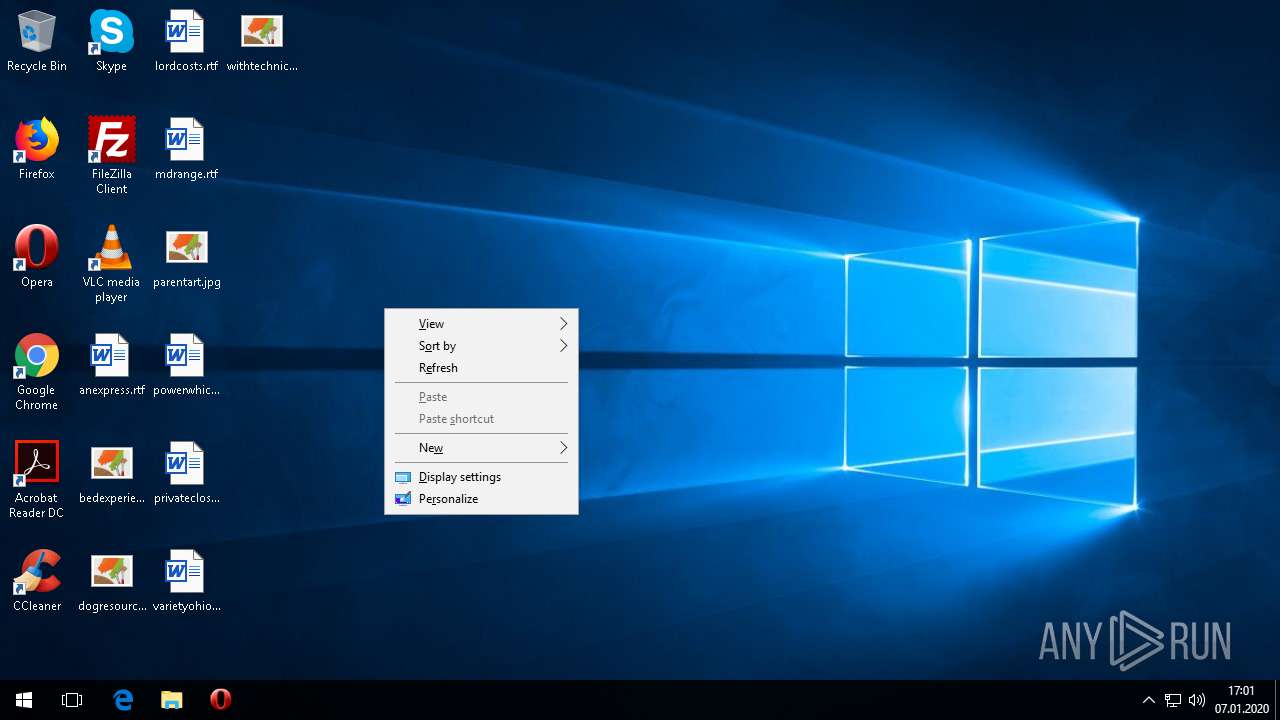Open File Explorer from the taskbar
Image resolution: width=1280 pixels, height=720 pixels.
pyautogui.click(x=172, y=700)
